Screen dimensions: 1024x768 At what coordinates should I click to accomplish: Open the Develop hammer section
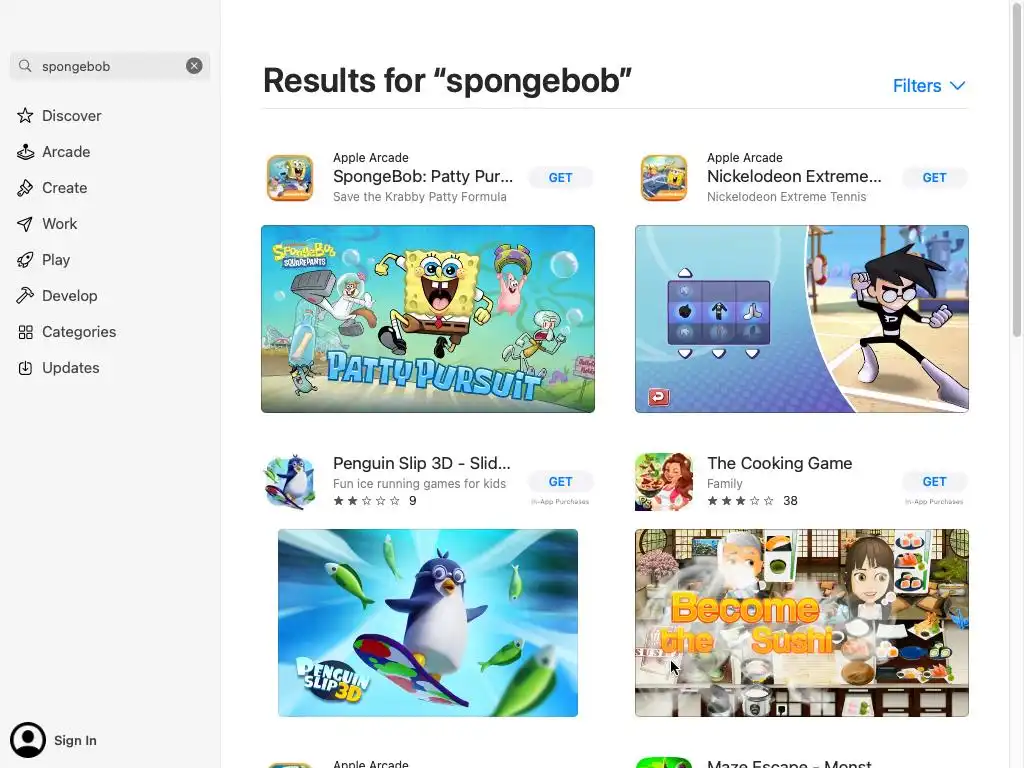[x=57, y=296]
